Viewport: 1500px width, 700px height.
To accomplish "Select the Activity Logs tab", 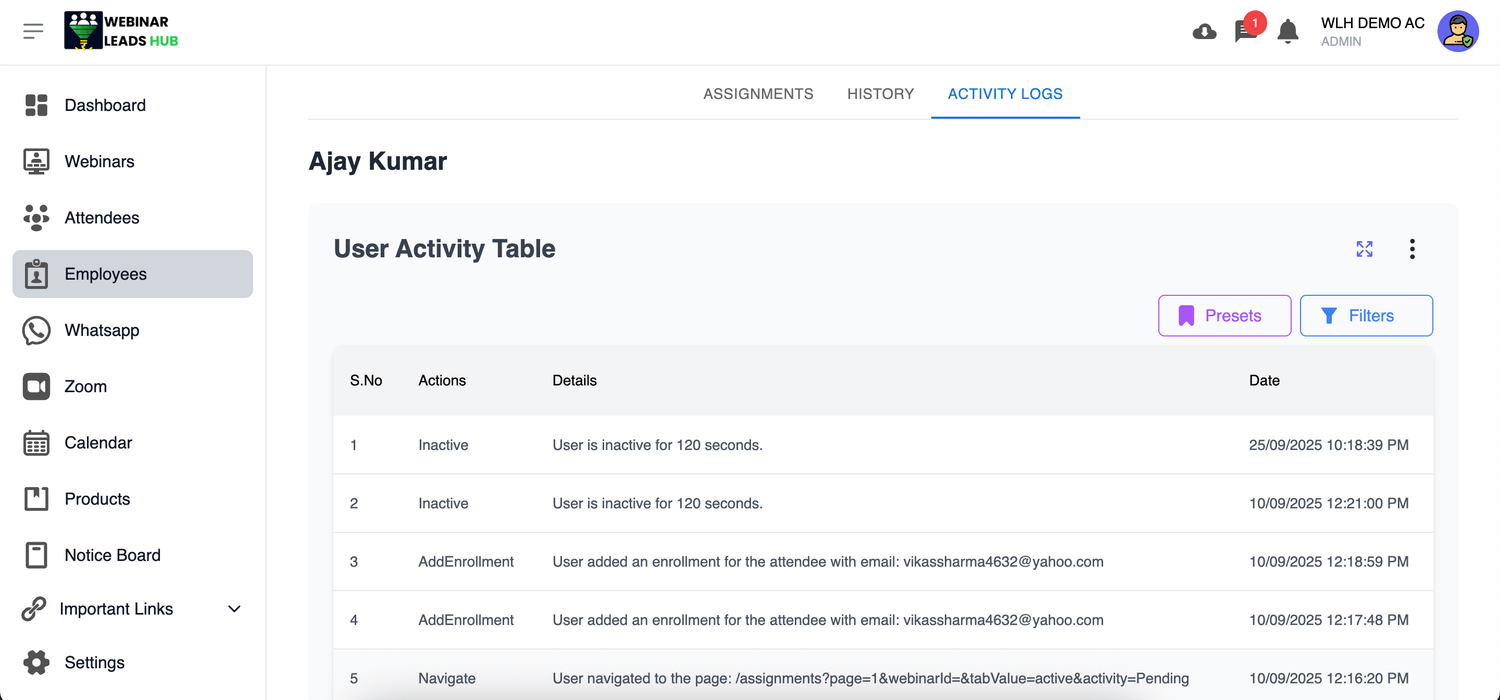I will click(x=1005, y=94).
